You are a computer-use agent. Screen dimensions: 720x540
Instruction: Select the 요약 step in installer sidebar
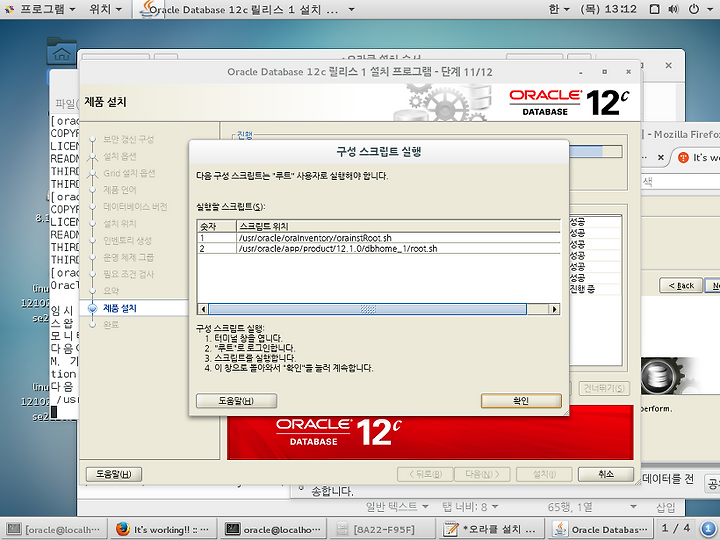pyautogui.click(x=111, y=291)
